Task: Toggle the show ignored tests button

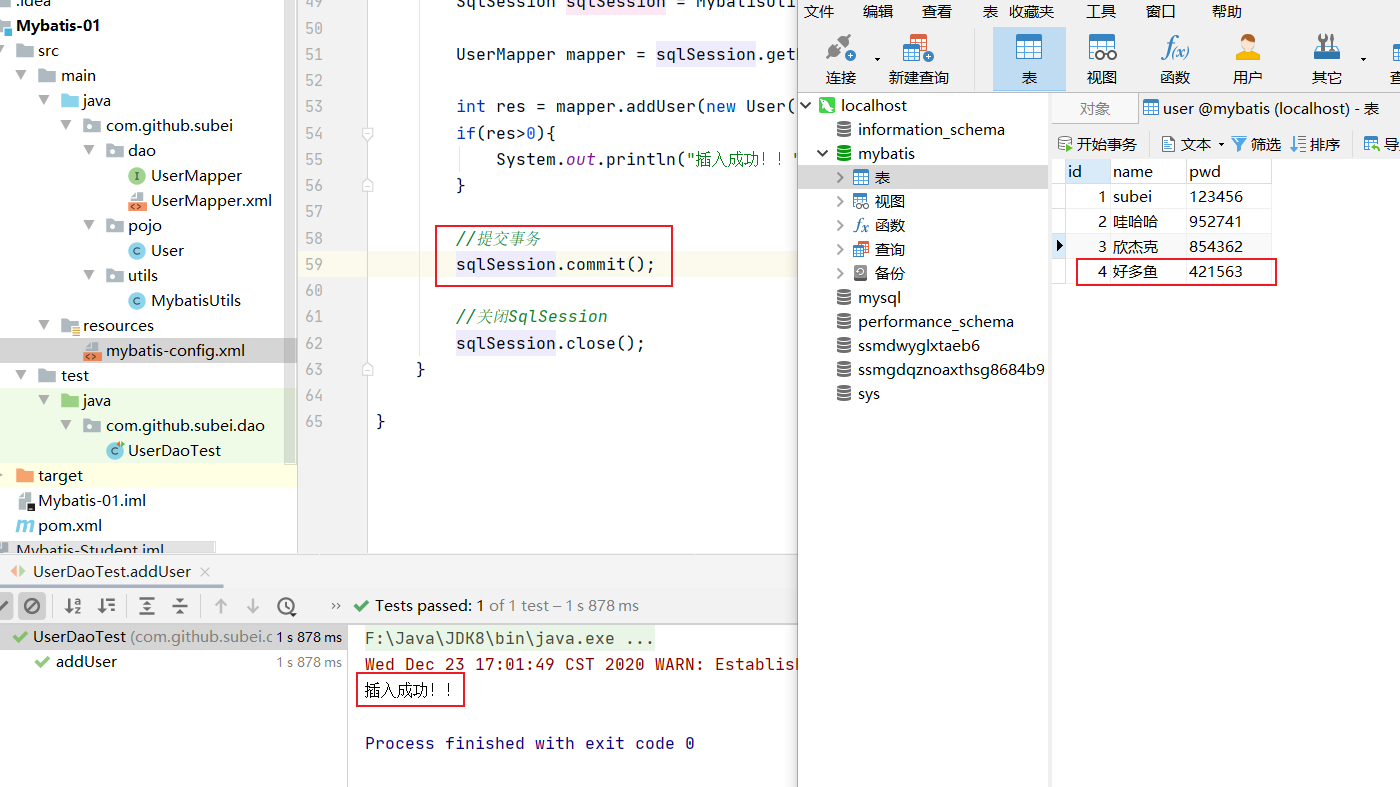Action: coord(32,606)
